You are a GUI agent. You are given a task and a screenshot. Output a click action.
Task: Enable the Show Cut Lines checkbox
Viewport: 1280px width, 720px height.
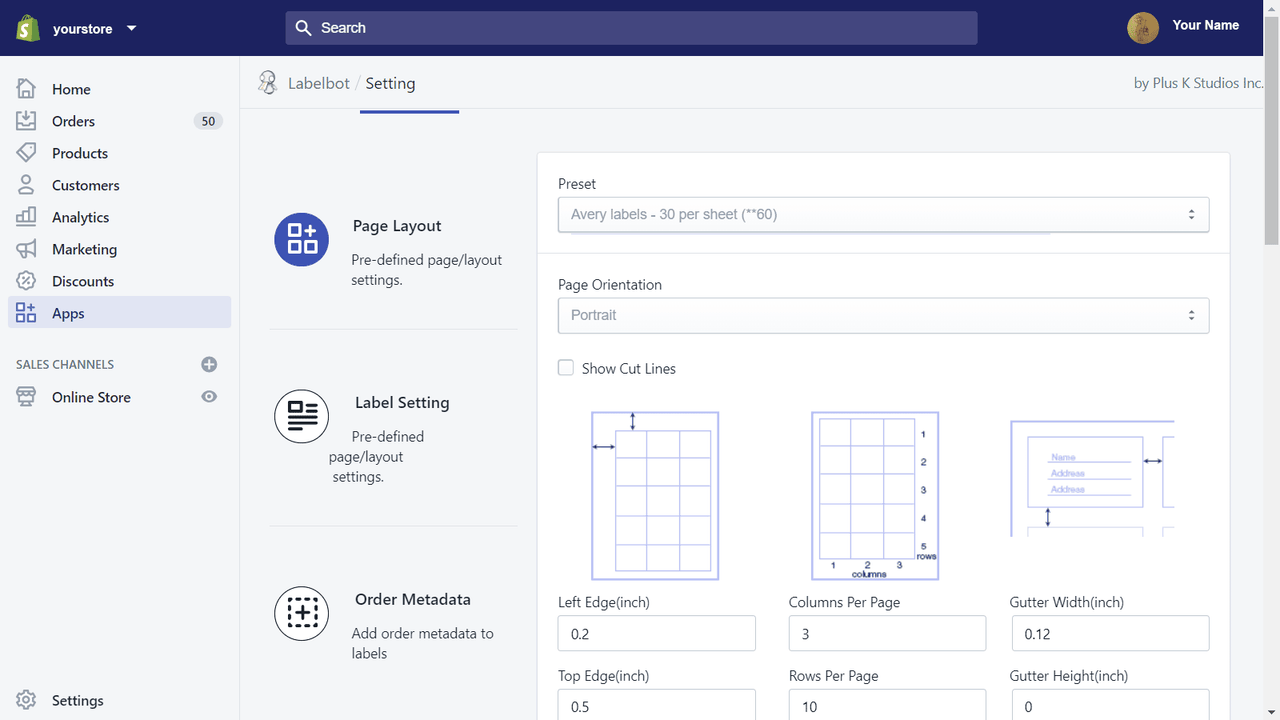[566, 367]
